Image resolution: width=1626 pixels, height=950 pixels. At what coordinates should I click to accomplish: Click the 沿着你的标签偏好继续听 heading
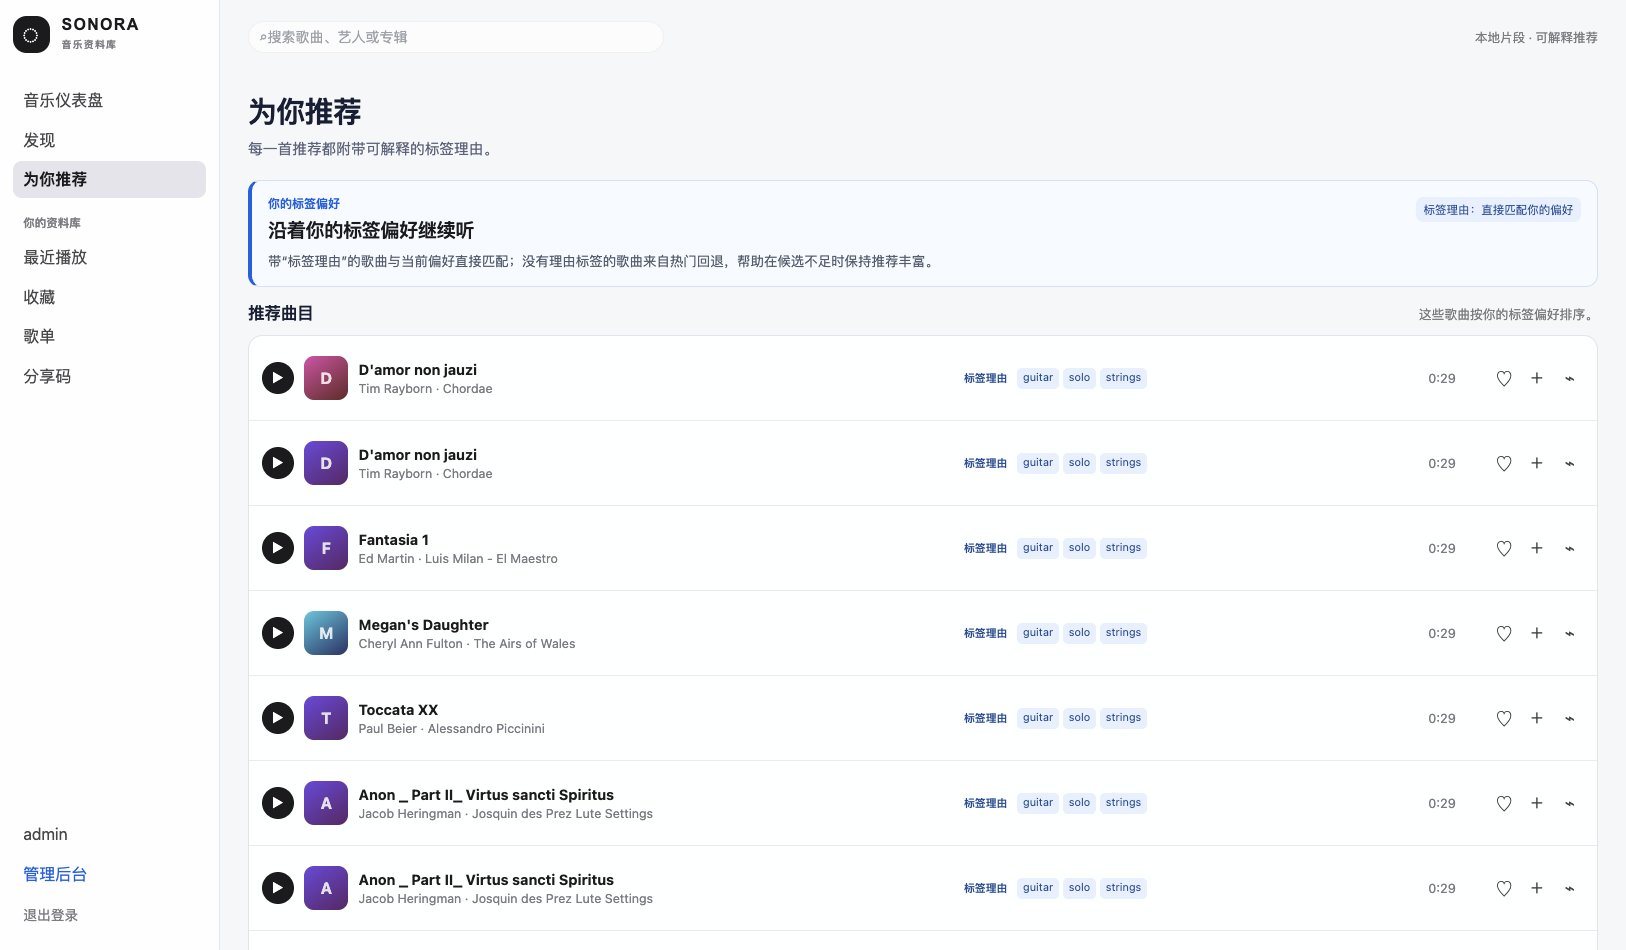(371, 230)
